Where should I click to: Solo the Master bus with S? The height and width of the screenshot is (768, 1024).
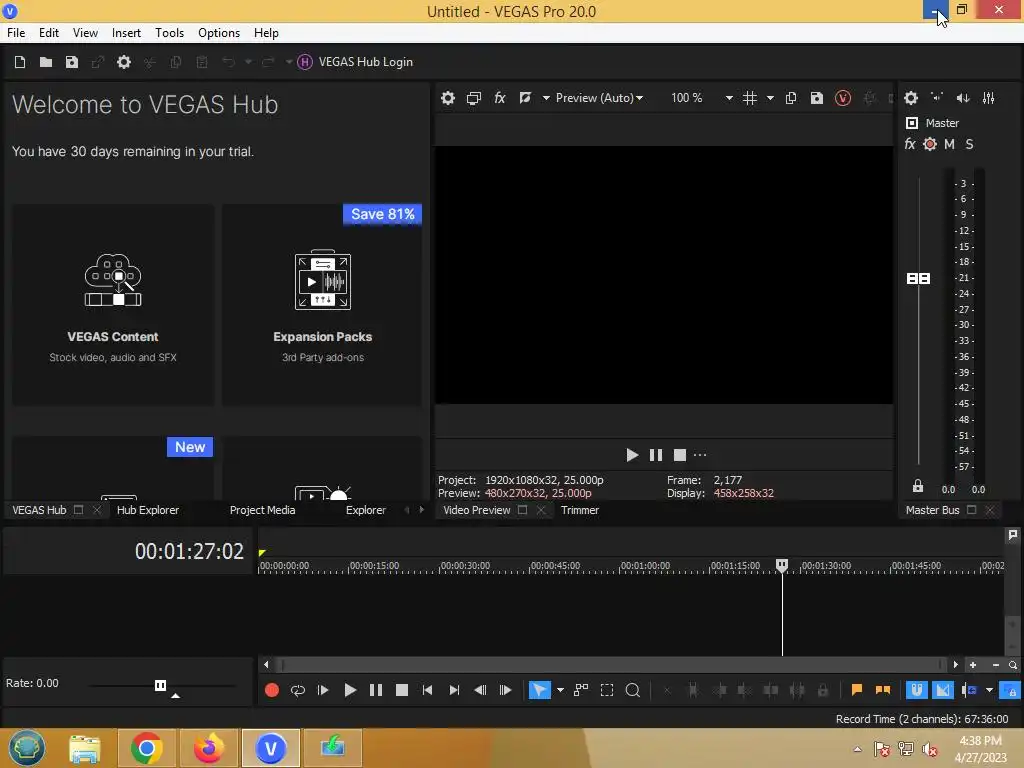[x=969, y=144]
